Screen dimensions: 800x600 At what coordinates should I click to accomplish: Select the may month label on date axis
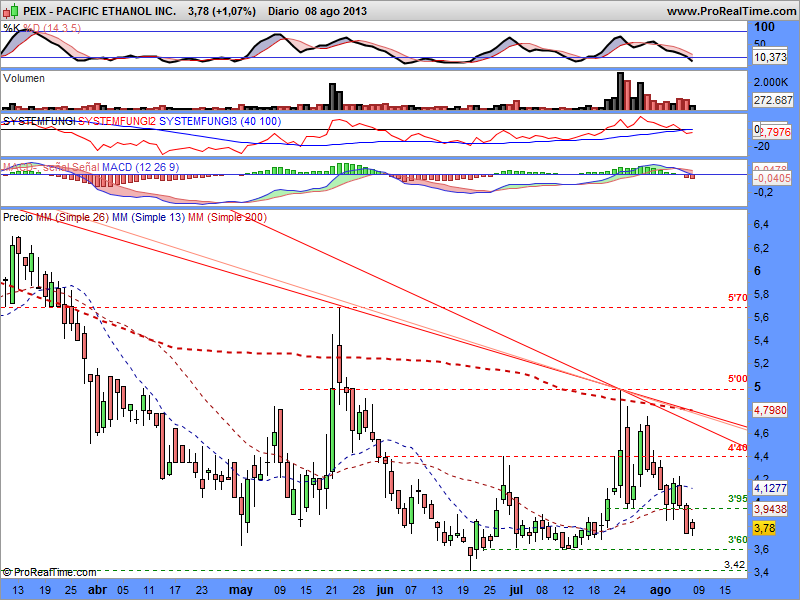click(x=241, y=590)
